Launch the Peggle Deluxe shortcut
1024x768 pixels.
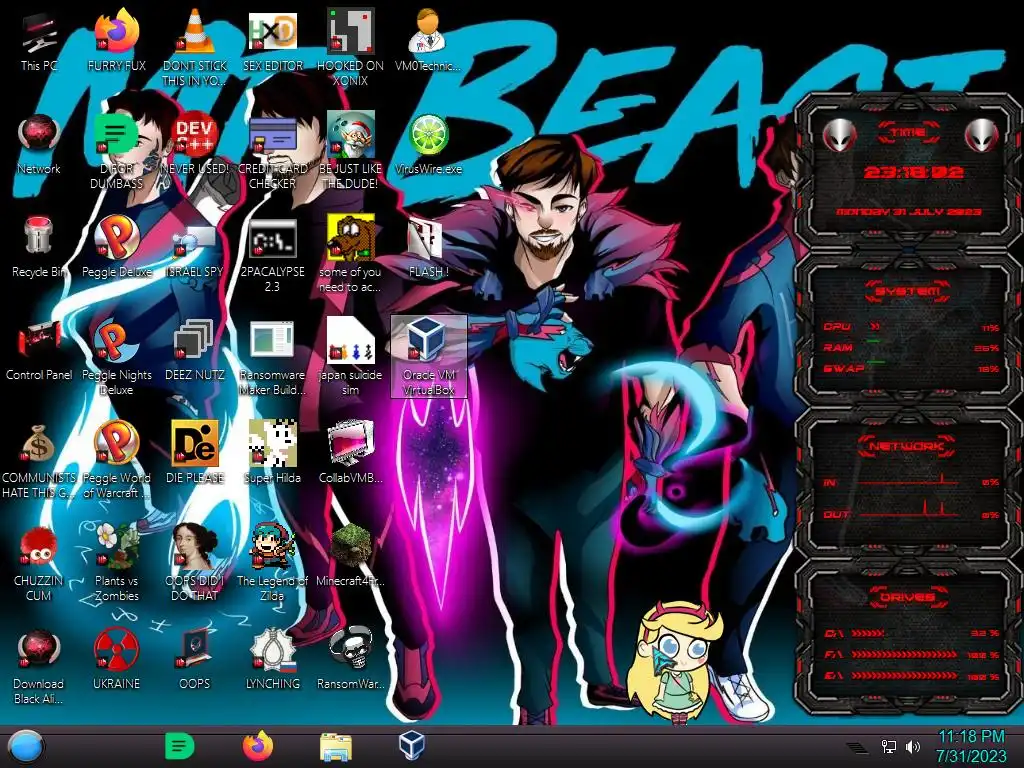point(117,248)
